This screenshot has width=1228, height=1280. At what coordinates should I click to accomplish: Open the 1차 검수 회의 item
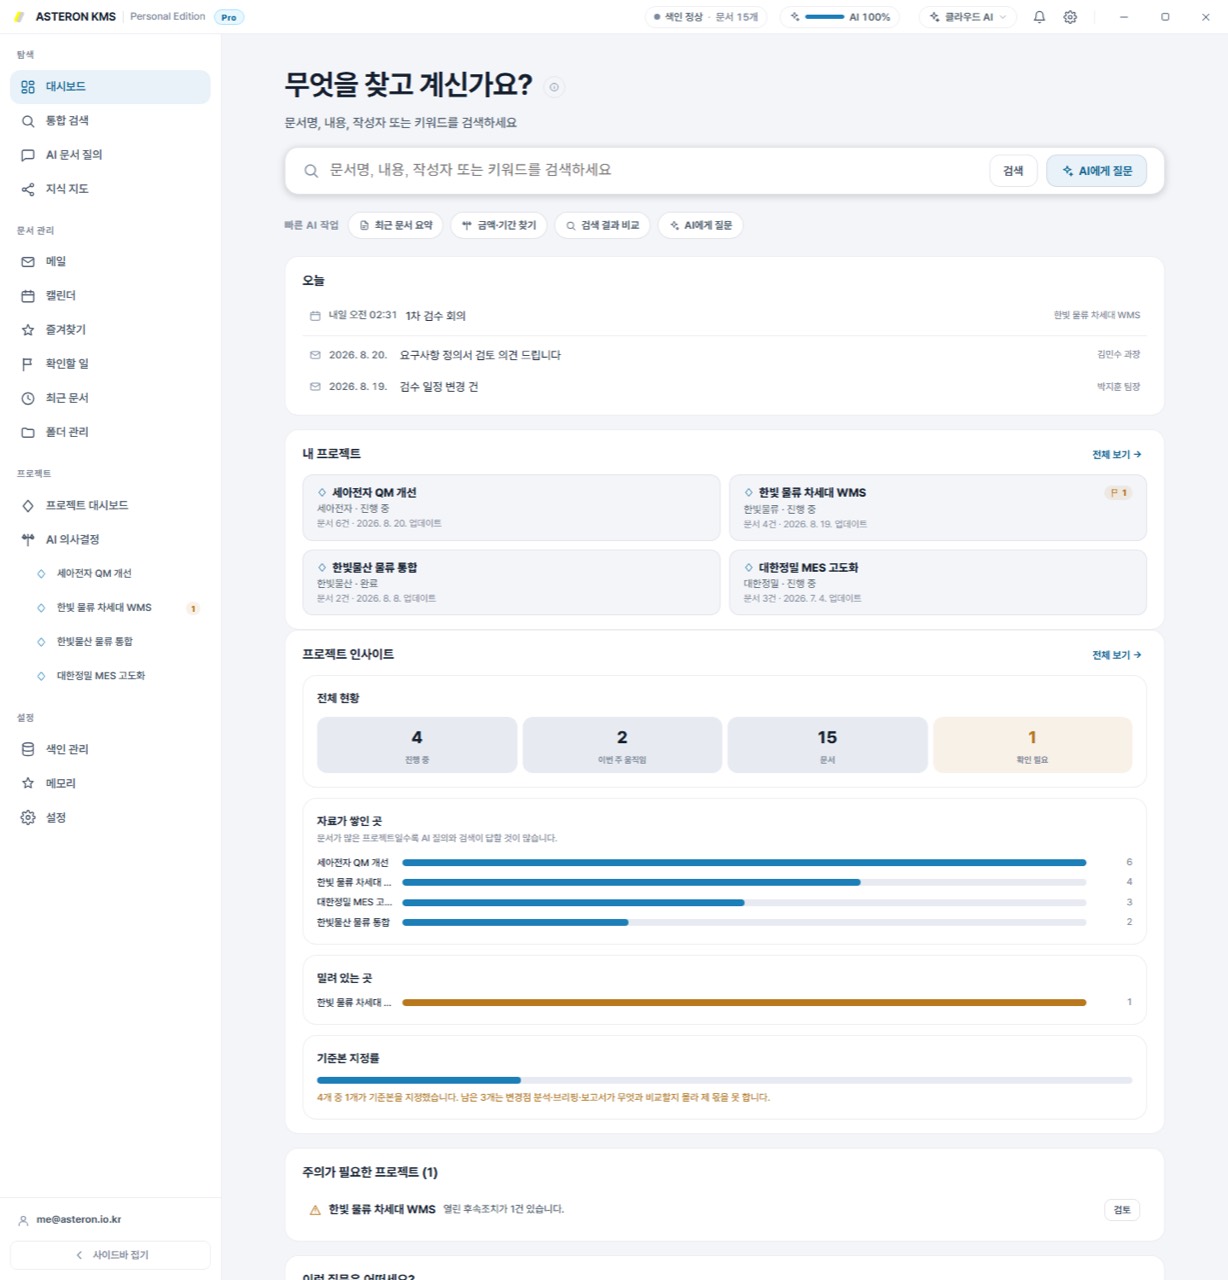point(724,316)
